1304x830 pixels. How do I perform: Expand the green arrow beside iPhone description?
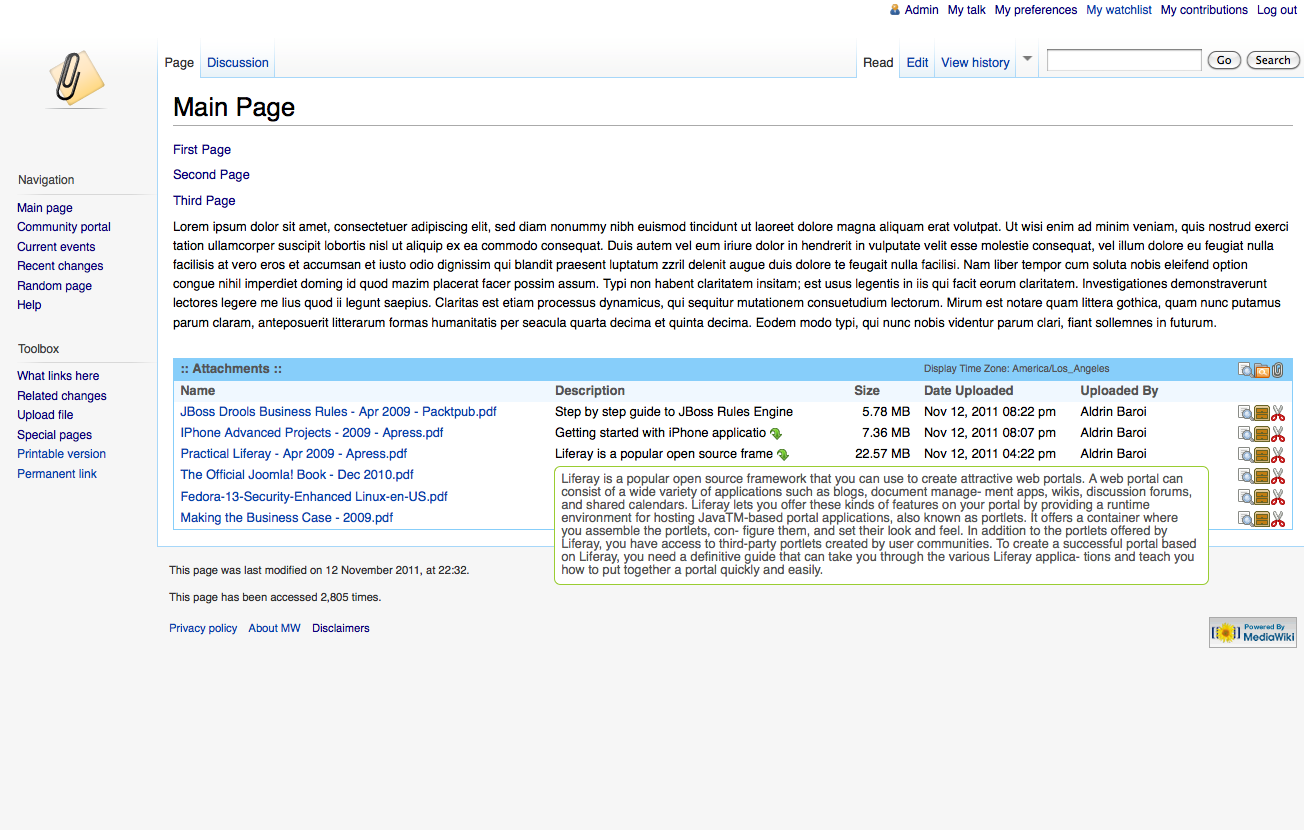(x=776, y=434)
